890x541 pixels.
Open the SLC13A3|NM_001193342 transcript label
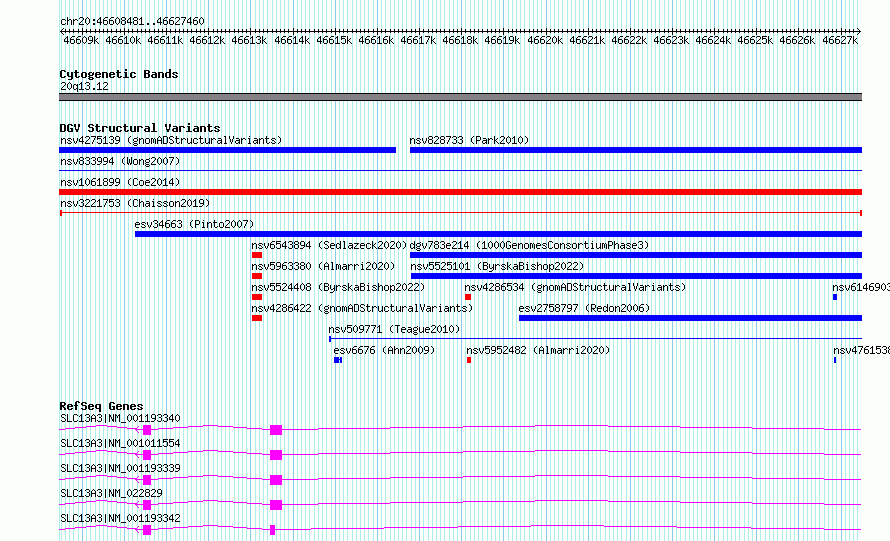pyautogui.click(x=120, y=518)
